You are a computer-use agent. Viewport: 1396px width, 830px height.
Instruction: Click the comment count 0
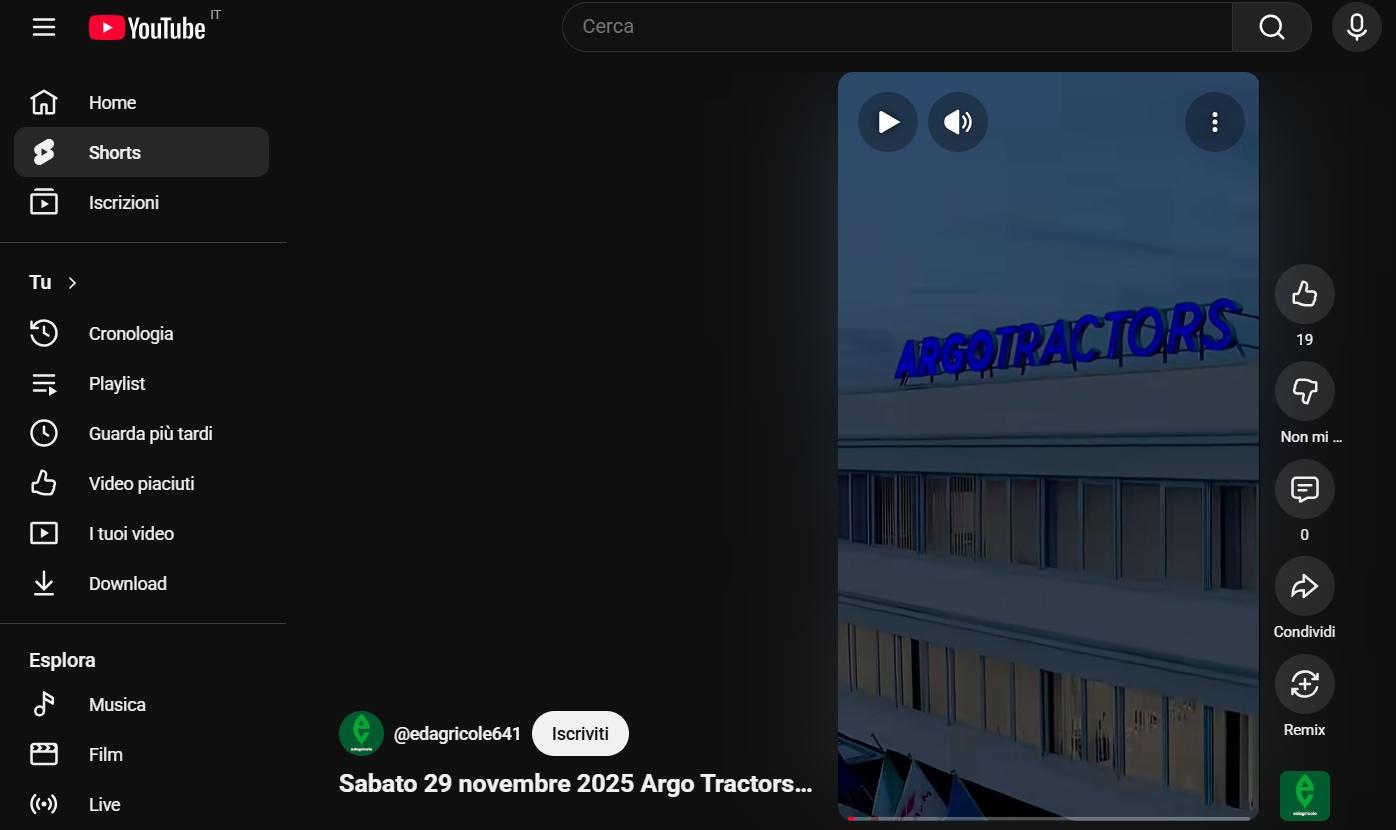(1304, 535)
